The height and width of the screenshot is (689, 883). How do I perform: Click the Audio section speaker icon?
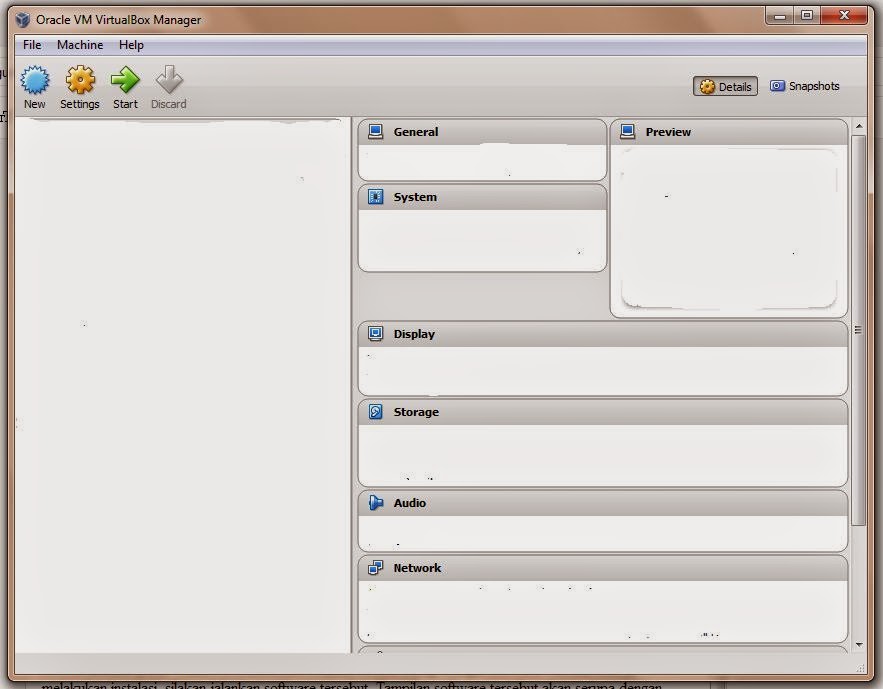pos(376,503)
